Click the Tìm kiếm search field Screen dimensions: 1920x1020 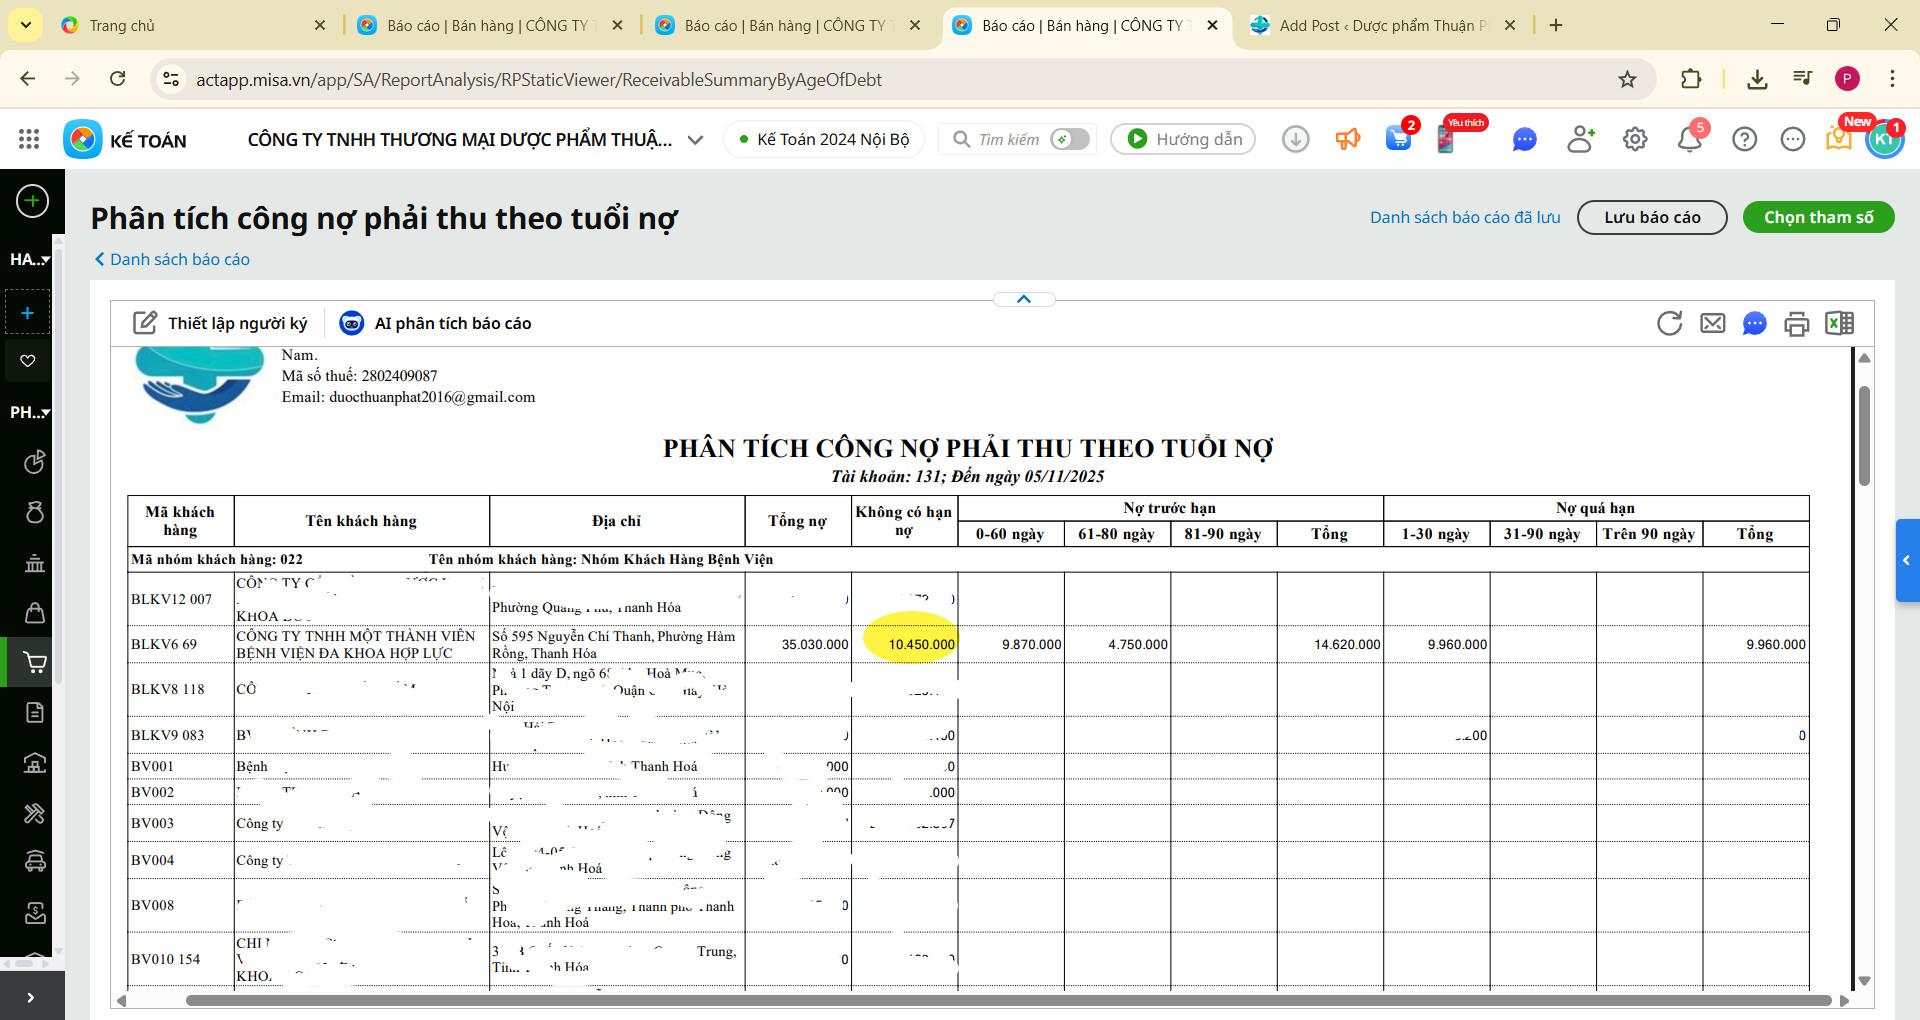pyautogui.click(x=1008, y=139)
